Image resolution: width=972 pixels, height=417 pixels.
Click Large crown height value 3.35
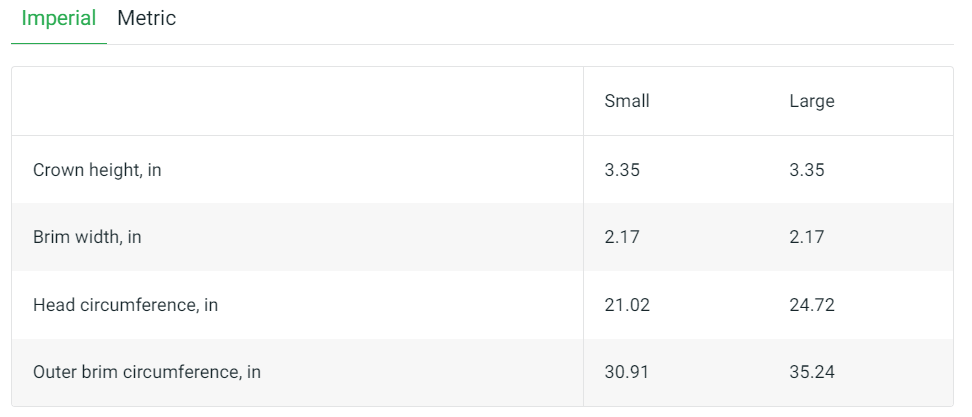click(807, 170)
